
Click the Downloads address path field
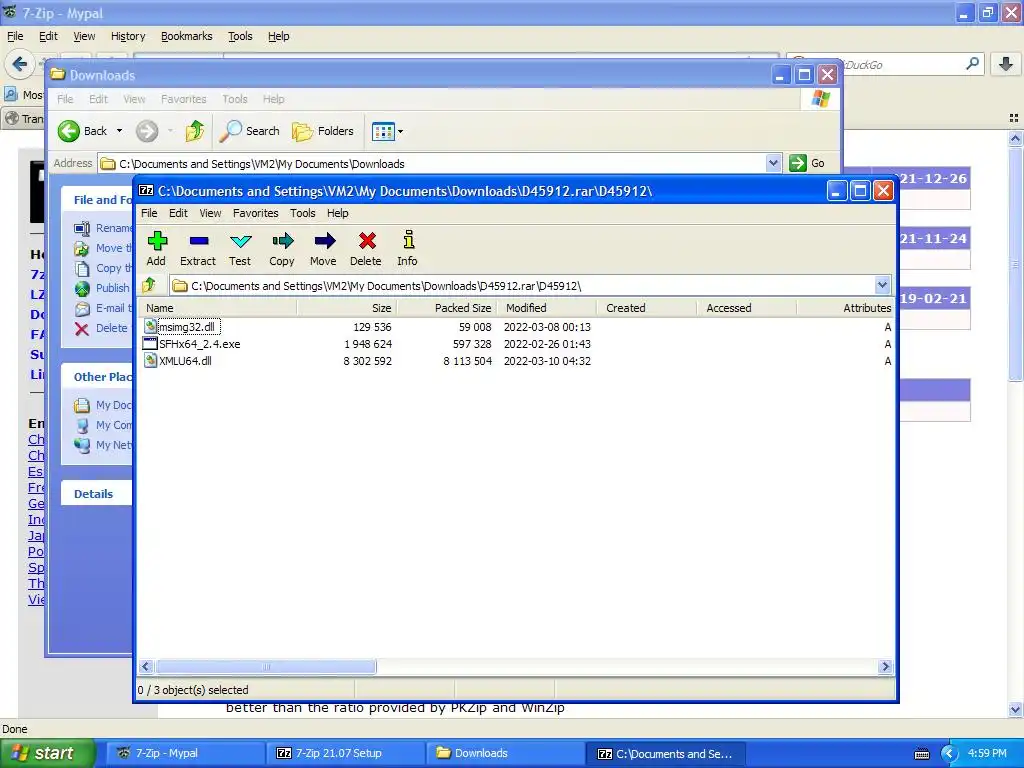coord(432,163)
